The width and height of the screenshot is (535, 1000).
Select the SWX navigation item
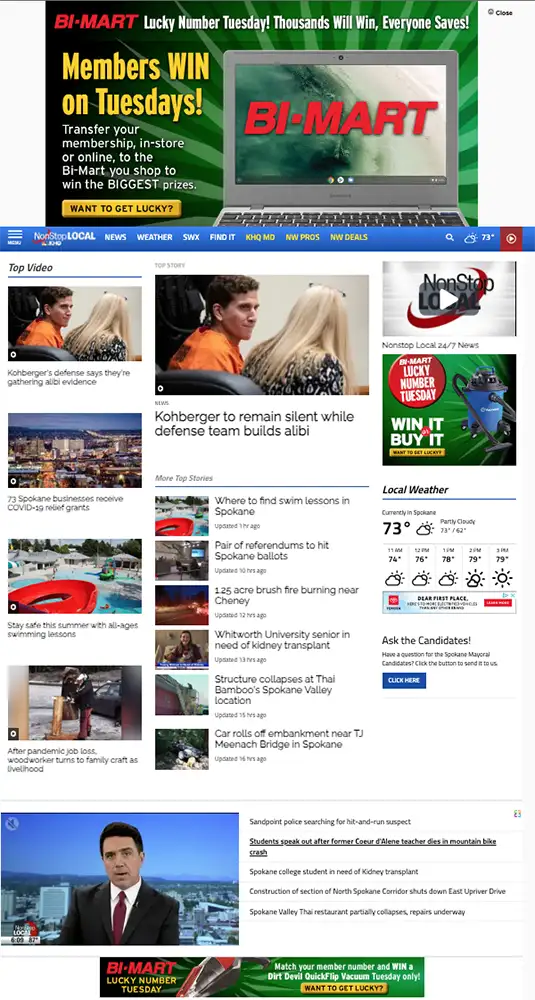click(x=191, y=237)
